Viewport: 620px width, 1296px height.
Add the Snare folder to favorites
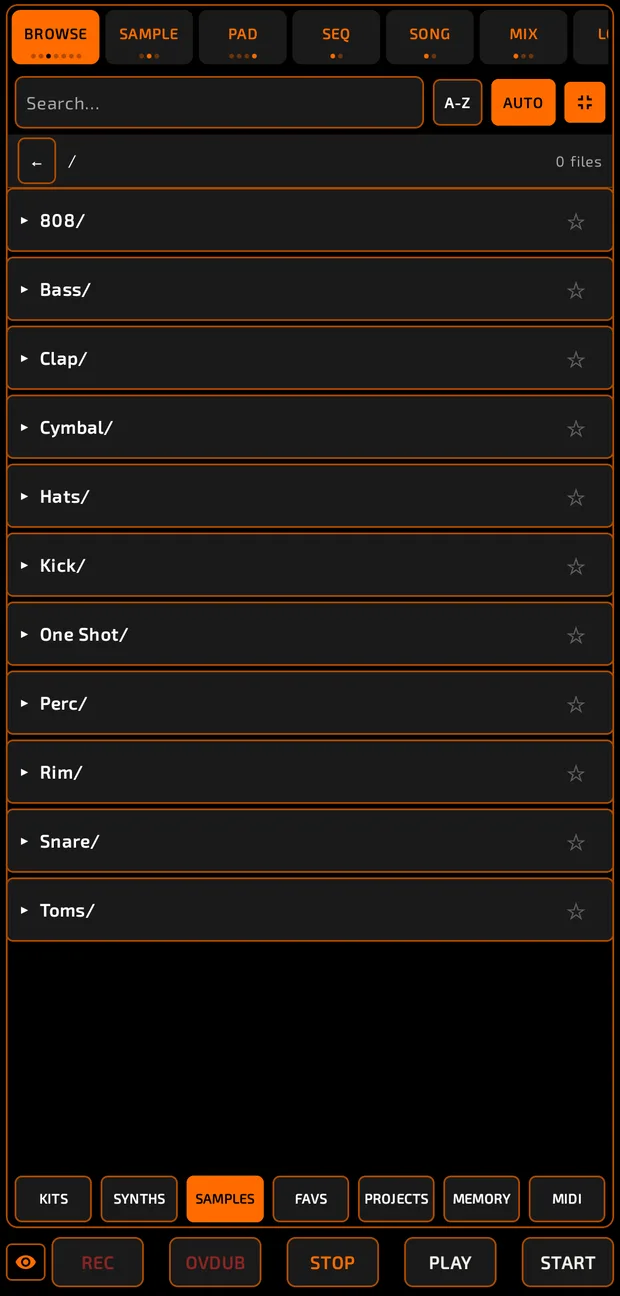pyautogui.click(x=576, y=842)
